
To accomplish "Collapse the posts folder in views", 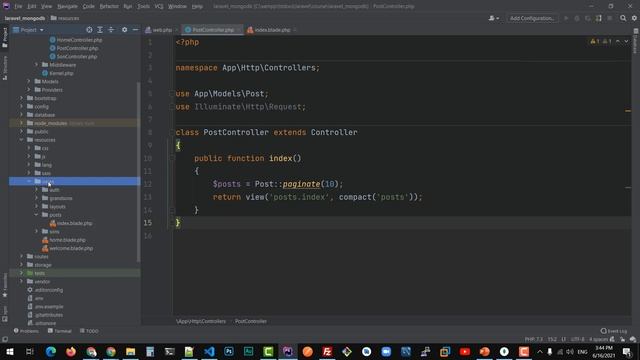I will [36, 215].
